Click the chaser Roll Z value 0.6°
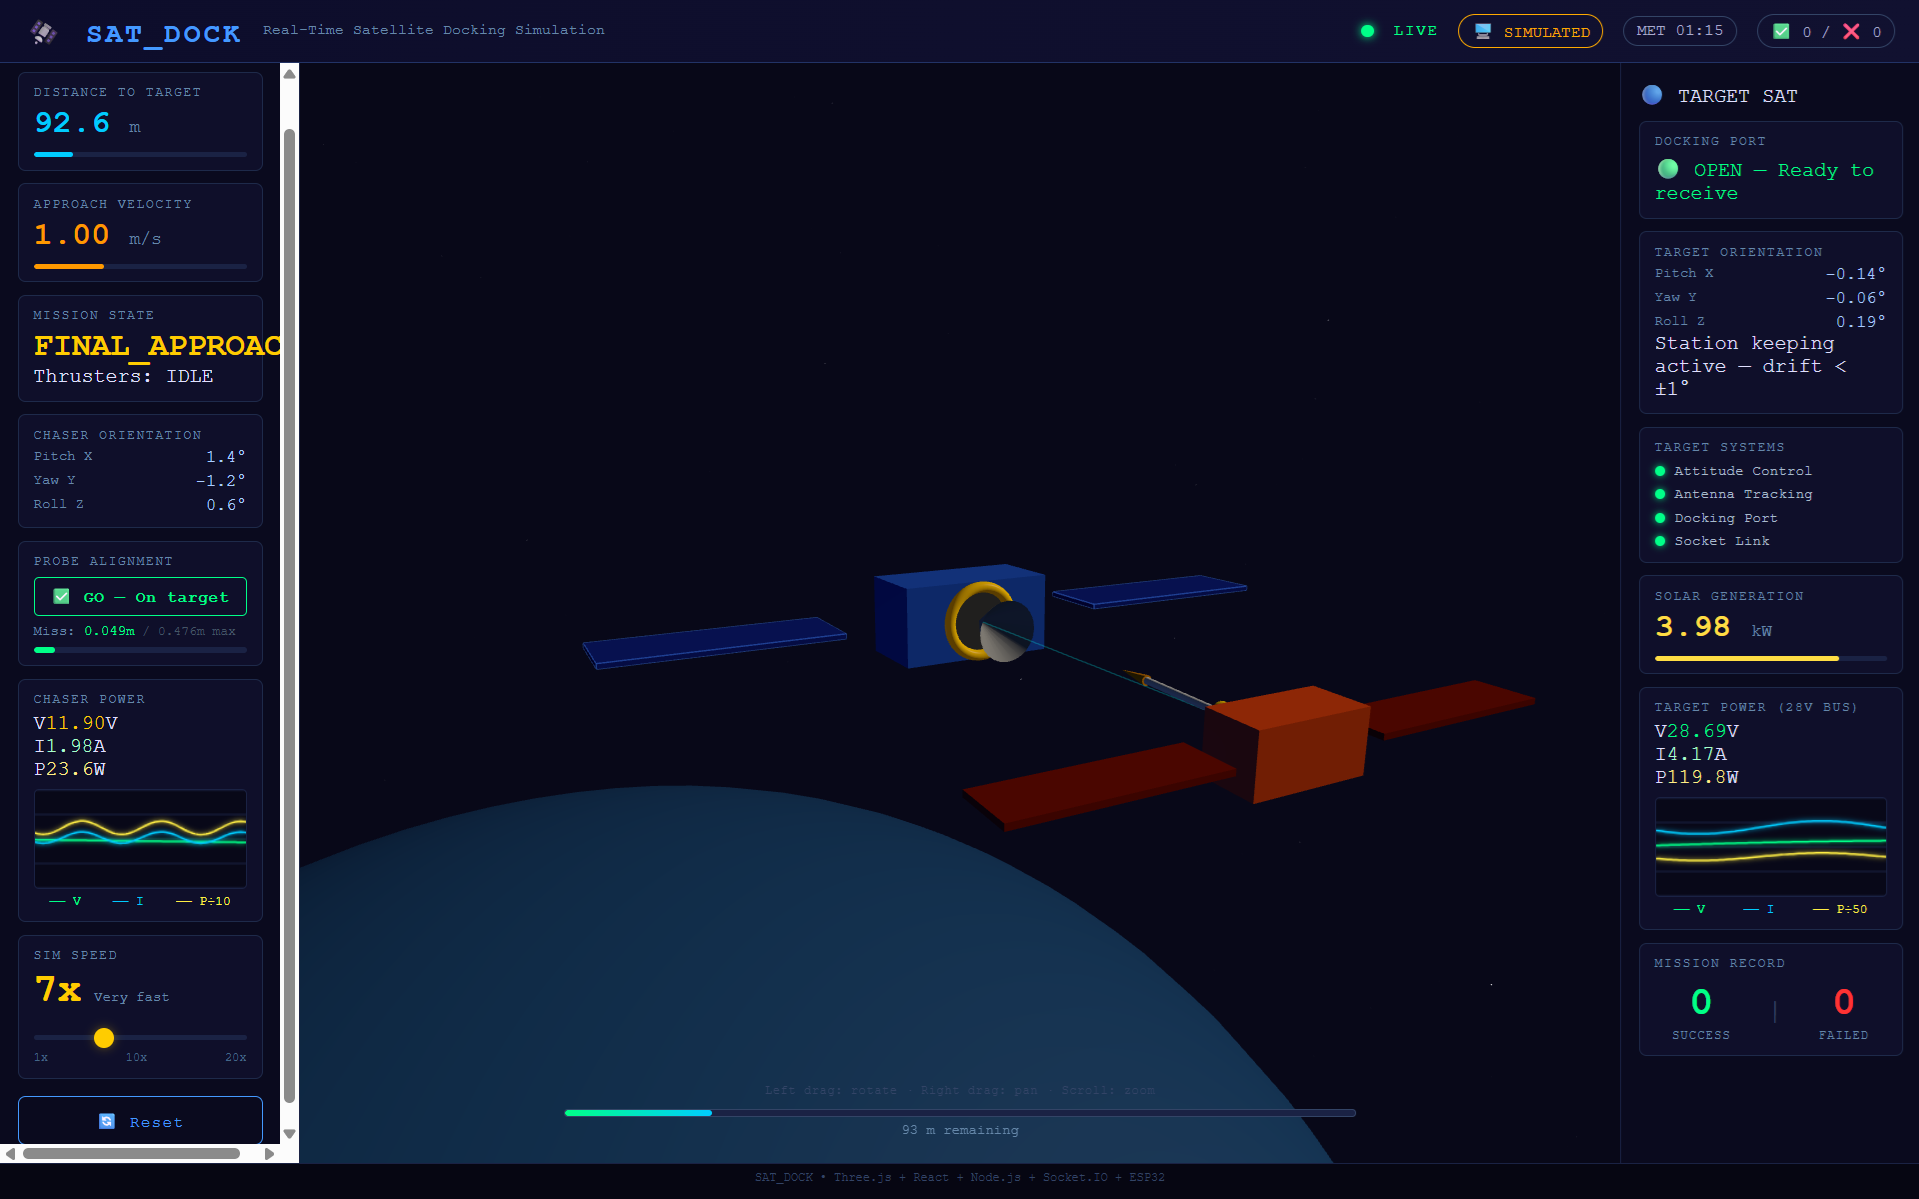Viewport: 1919px width, 1199px height. tap(225, 505)
